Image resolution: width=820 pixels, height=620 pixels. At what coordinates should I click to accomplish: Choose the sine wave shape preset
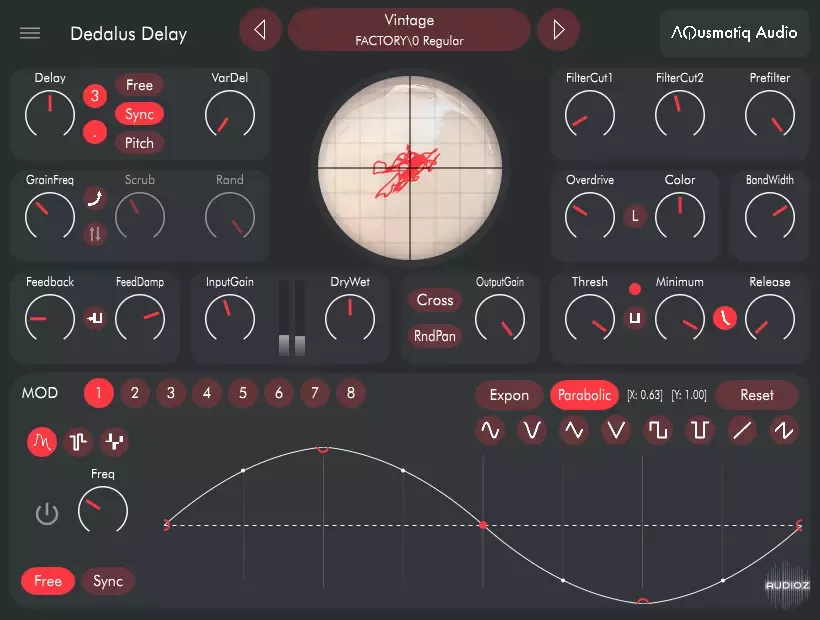click(490, 430)
